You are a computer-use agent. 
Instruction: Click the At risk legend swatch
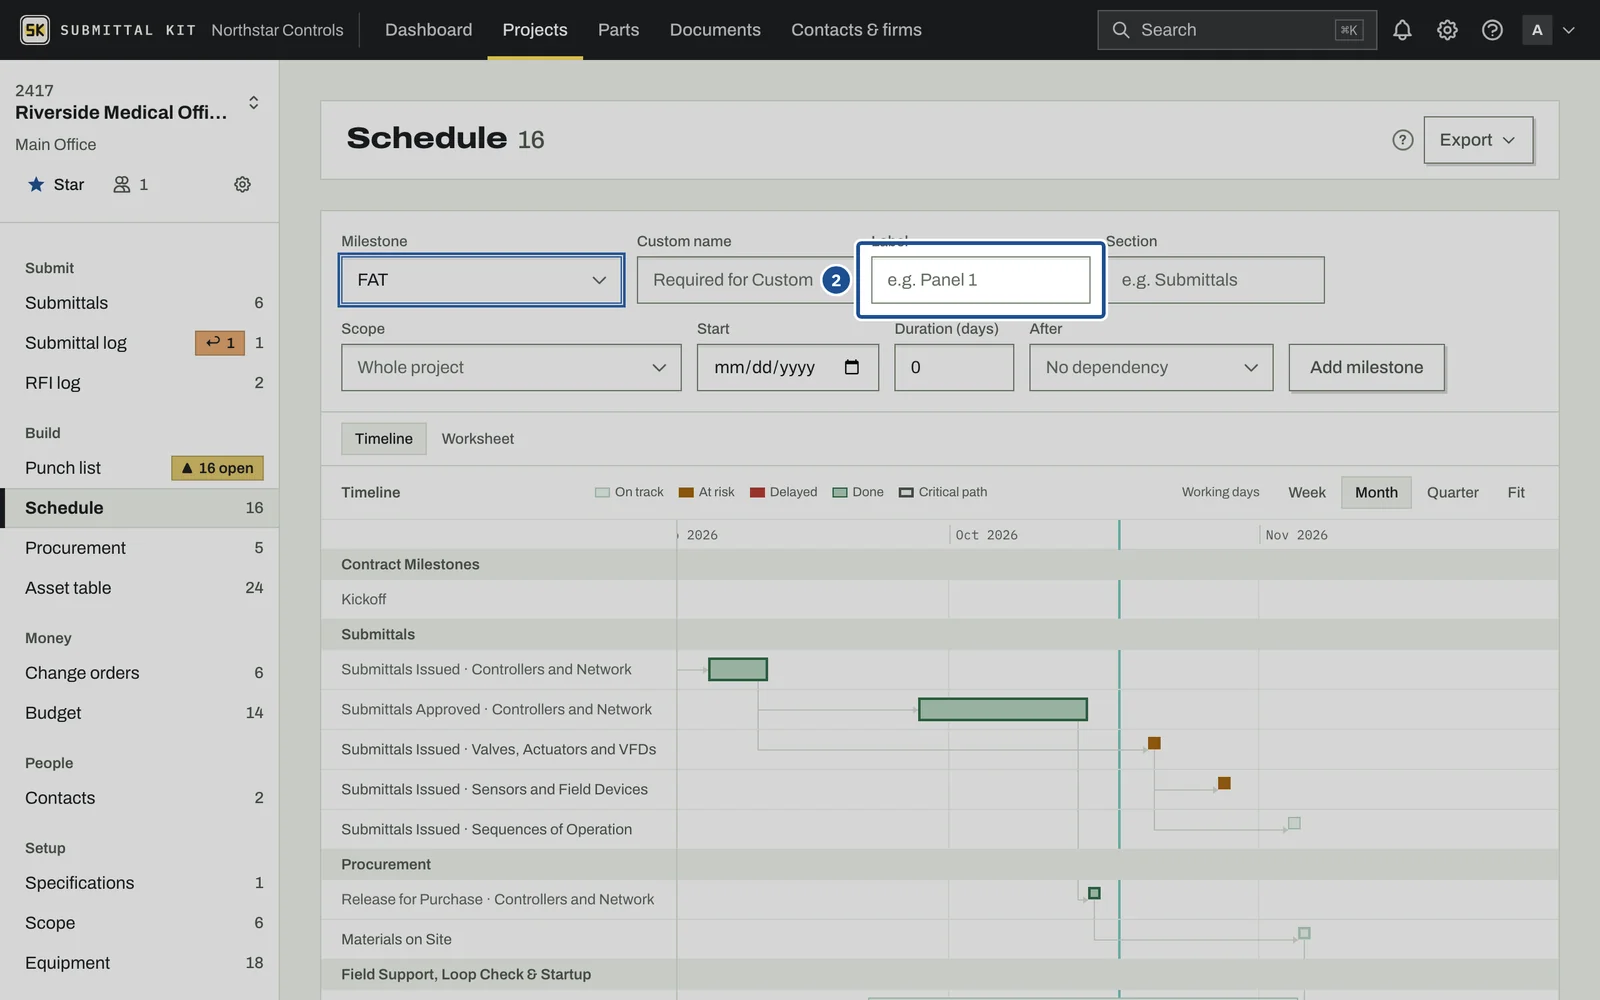[x=686, y=492]
